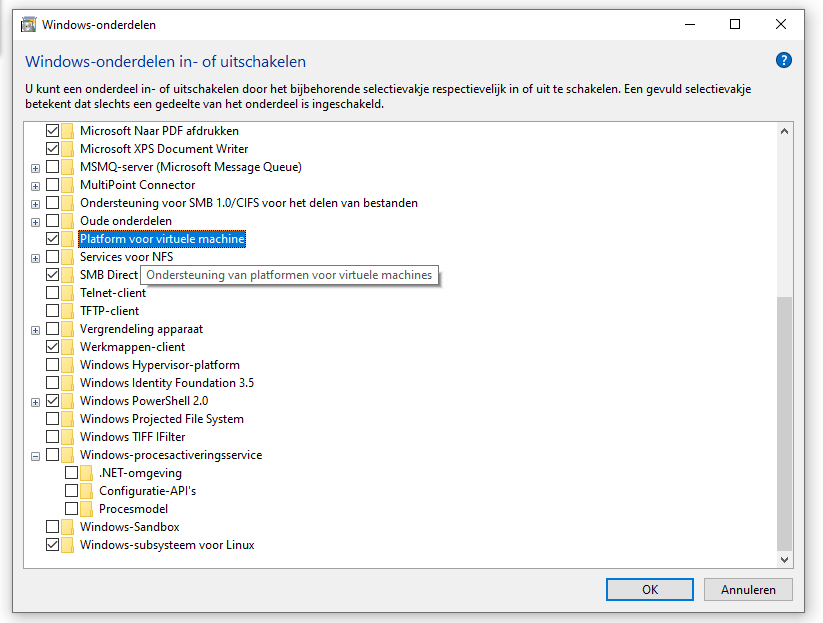Enable the Telnet-client checkbox
Viewport: 823px width, 623px height.
point(52,293)
